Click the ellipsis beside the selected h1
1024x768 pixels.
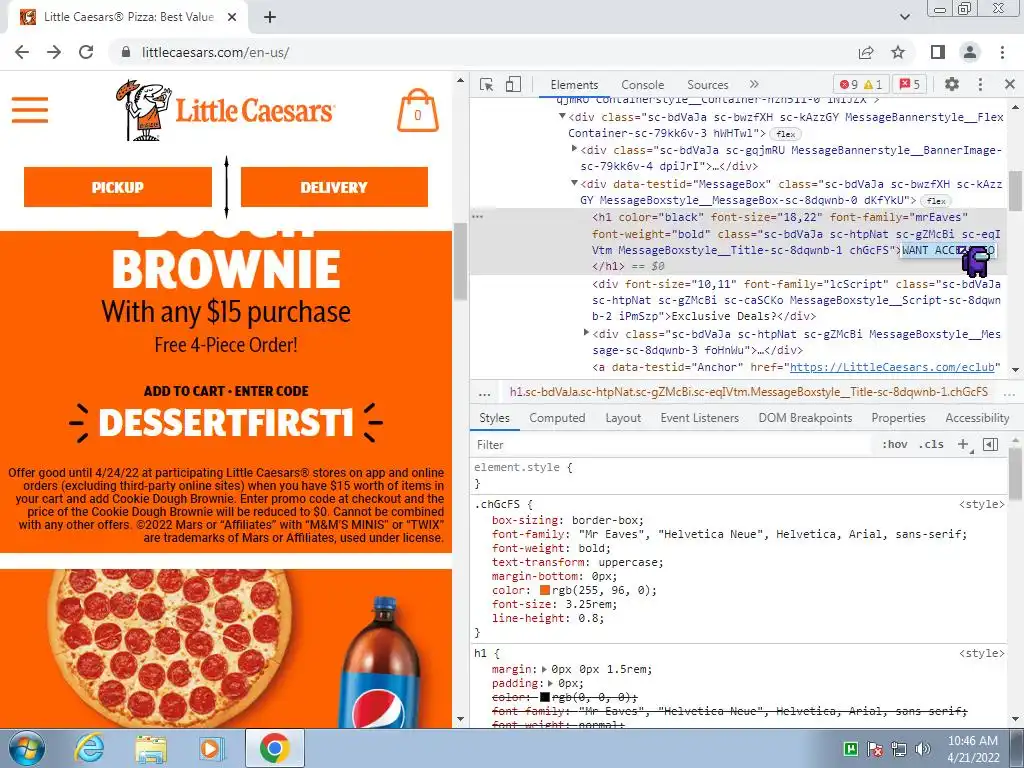pos(478,217)
